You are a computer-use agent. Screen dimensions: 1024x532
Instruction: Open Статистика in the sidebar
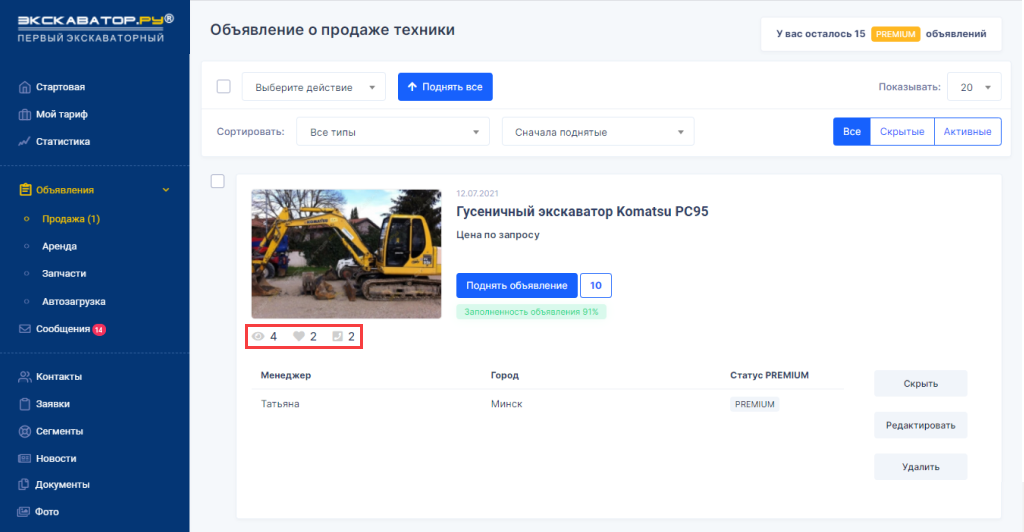pyautogui.click(x=63, y=142)
